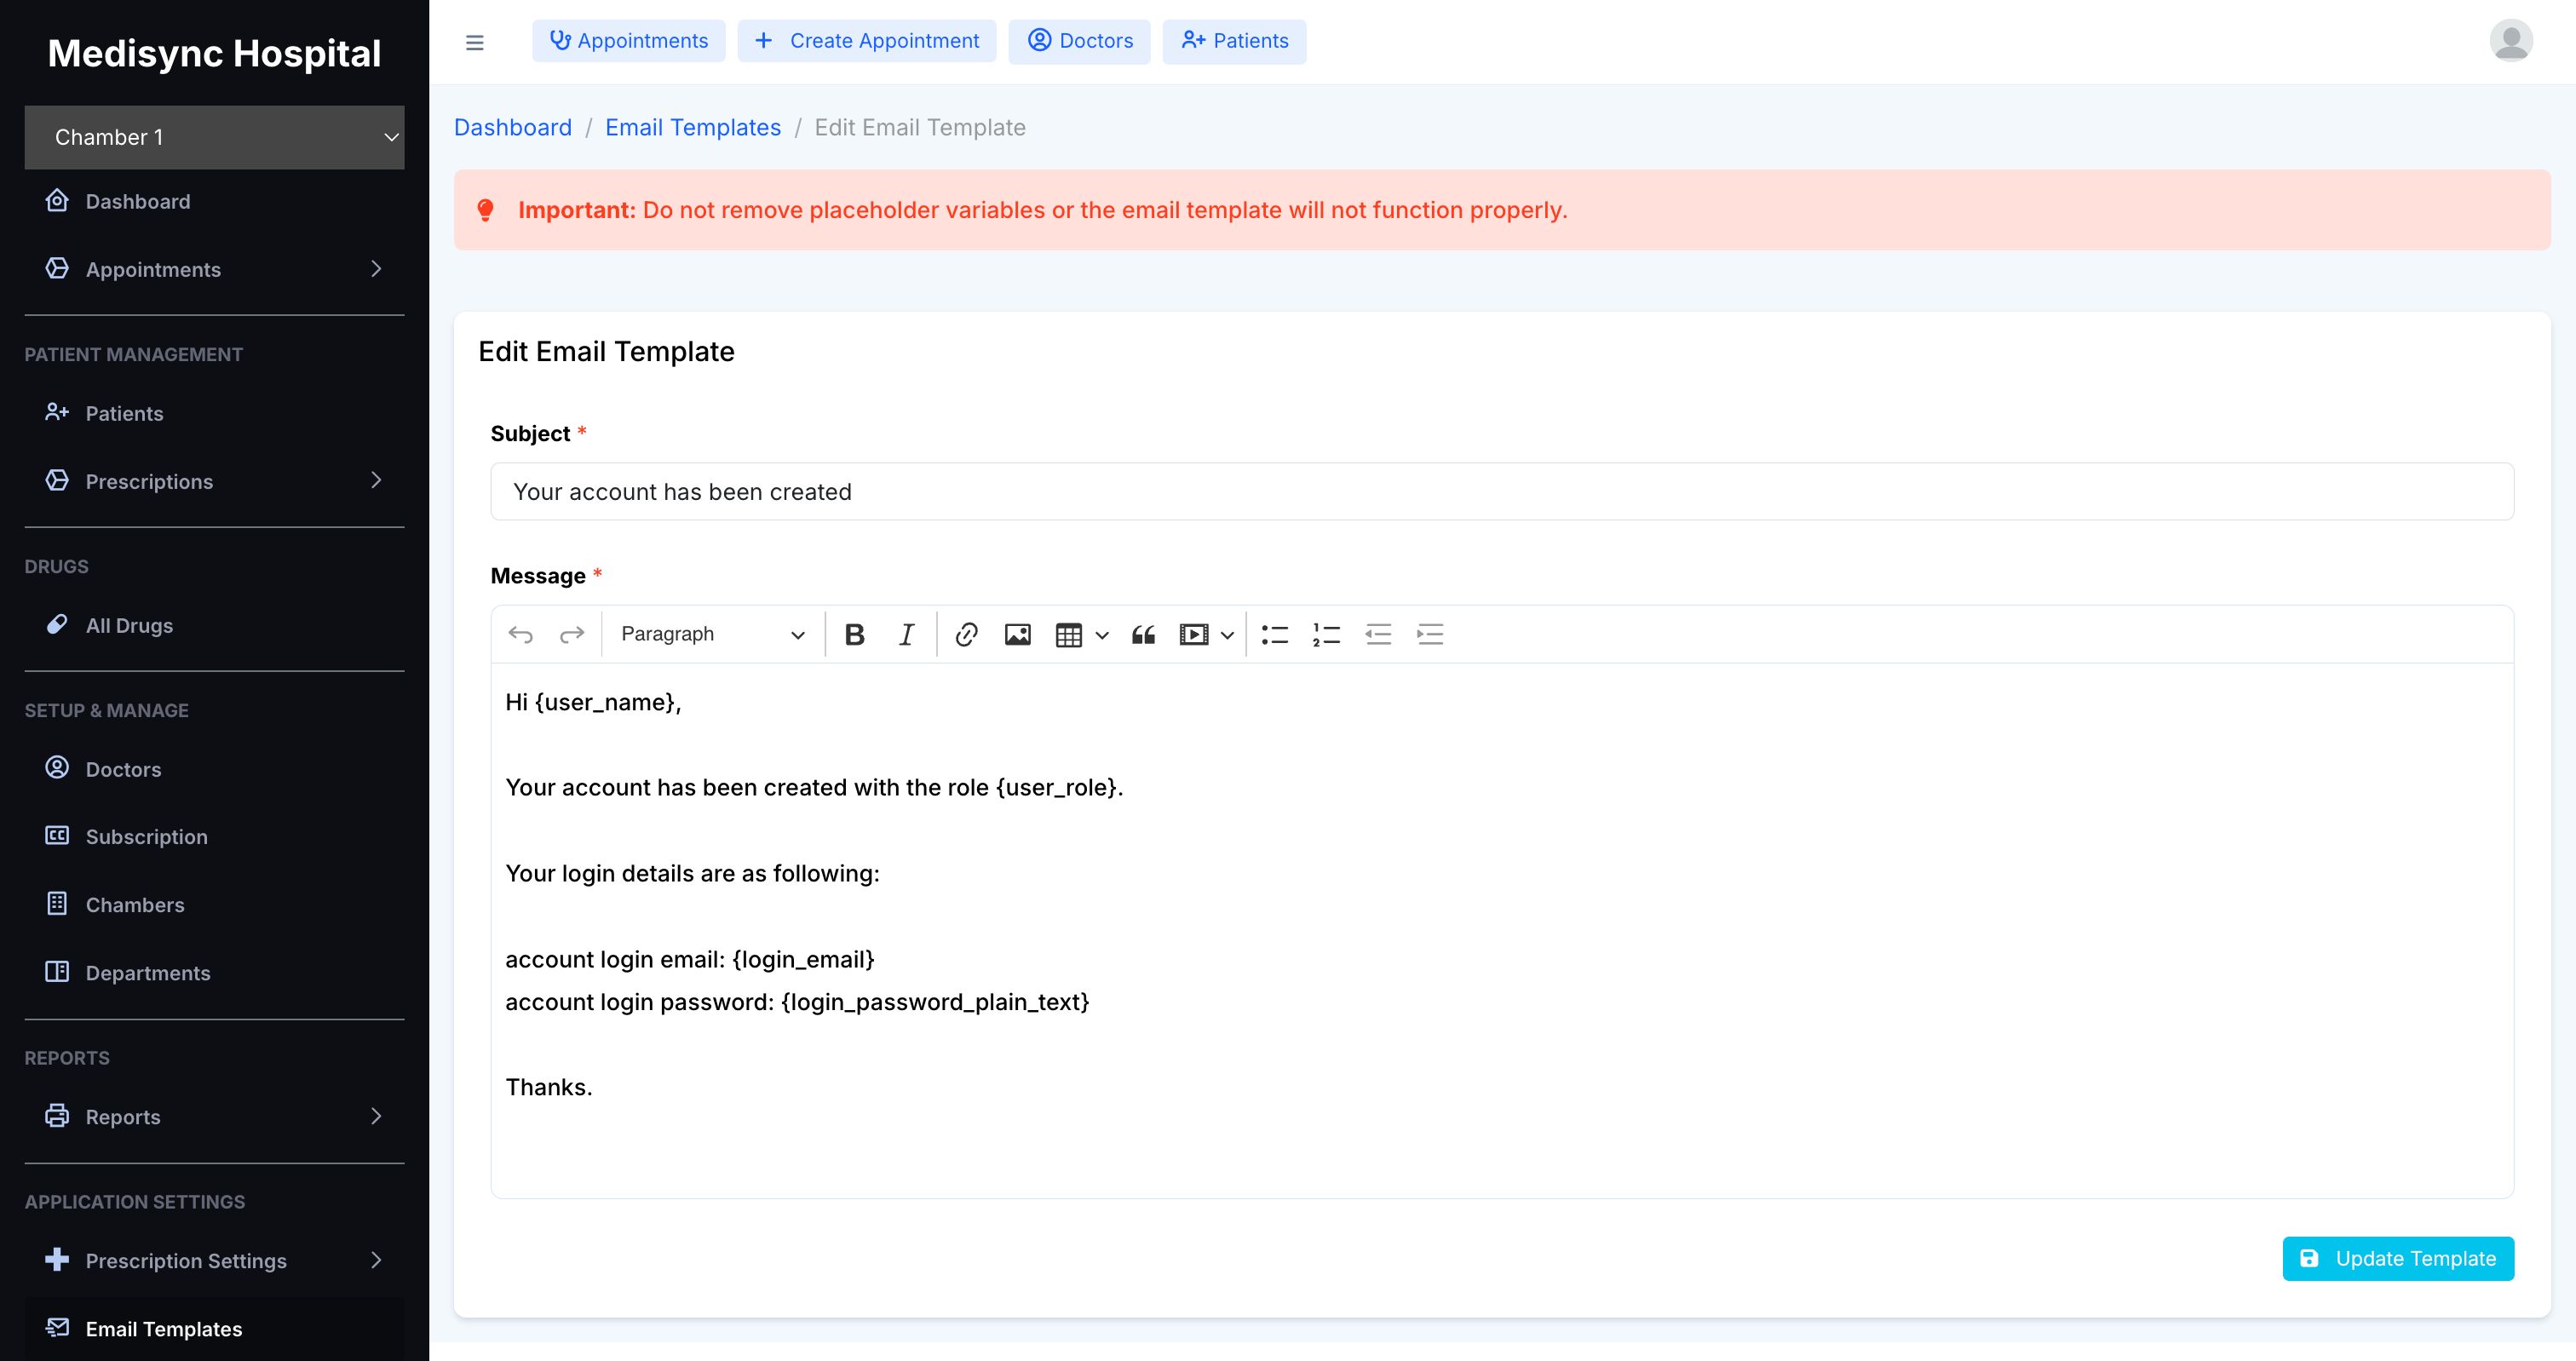The image size is (2576, 1361).
Task: Insert a link with the chain icon
Action: click(x=966, y=634)
